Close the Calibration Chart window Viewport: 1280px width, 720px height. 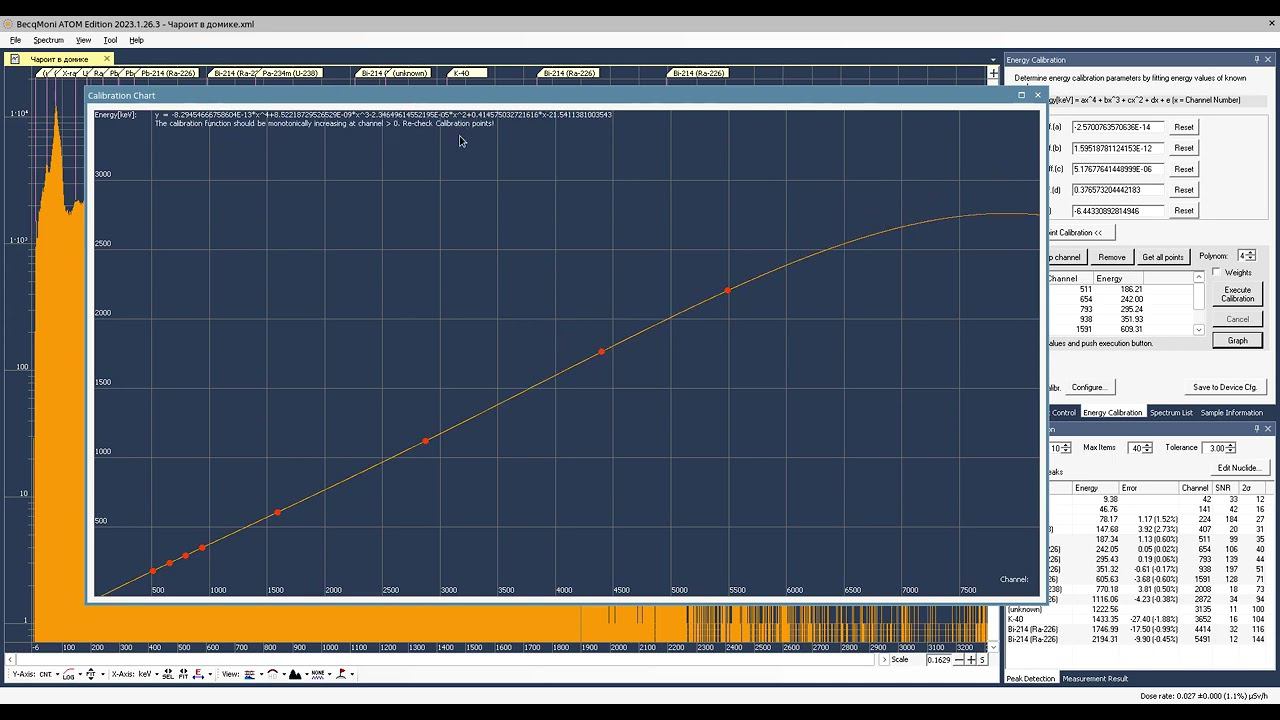pyautogui.click(x=1037, y=95)
